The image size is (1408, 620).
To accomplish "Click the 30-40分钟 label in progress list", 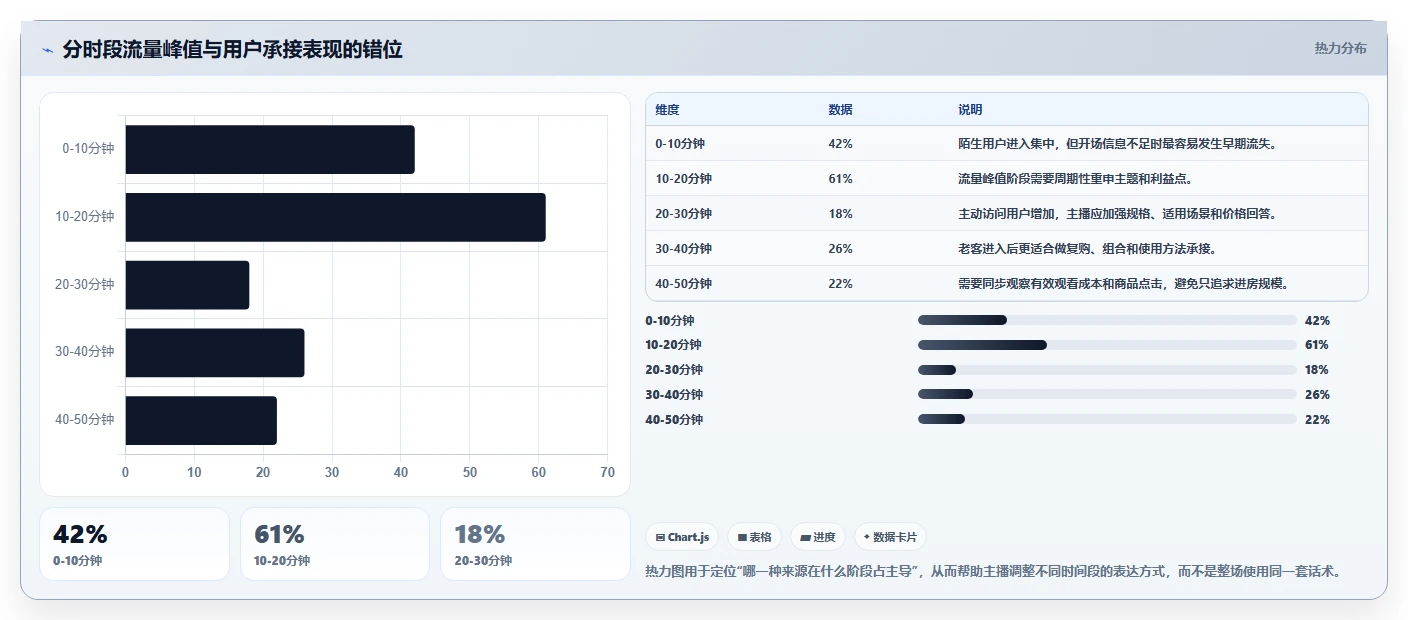I will tap(674, 395).
